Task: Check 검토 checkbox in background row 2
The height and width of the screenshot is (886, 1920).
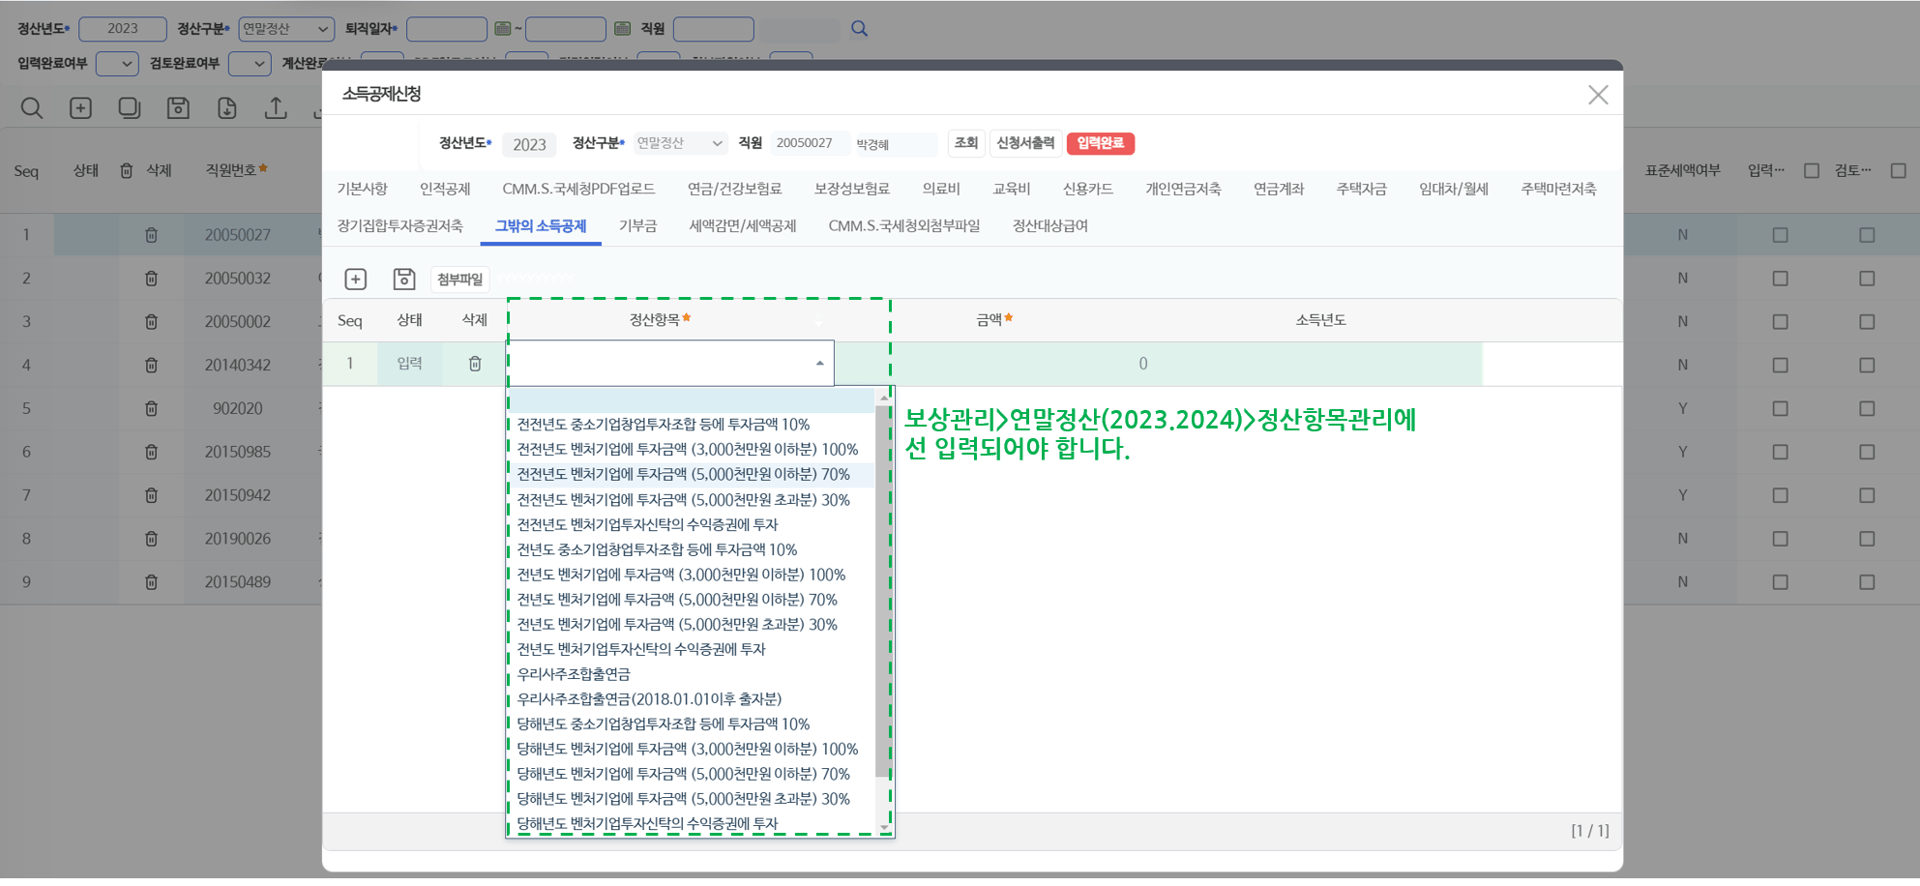Action: point(1867,278)
